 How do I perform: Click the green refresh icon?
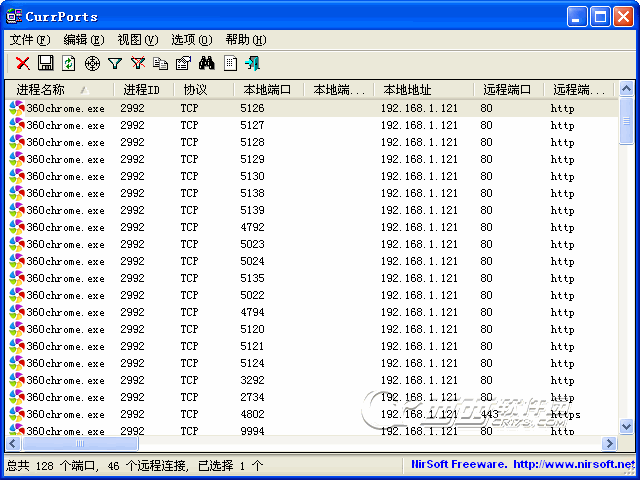pyautogui.click(x=68, y=63)
